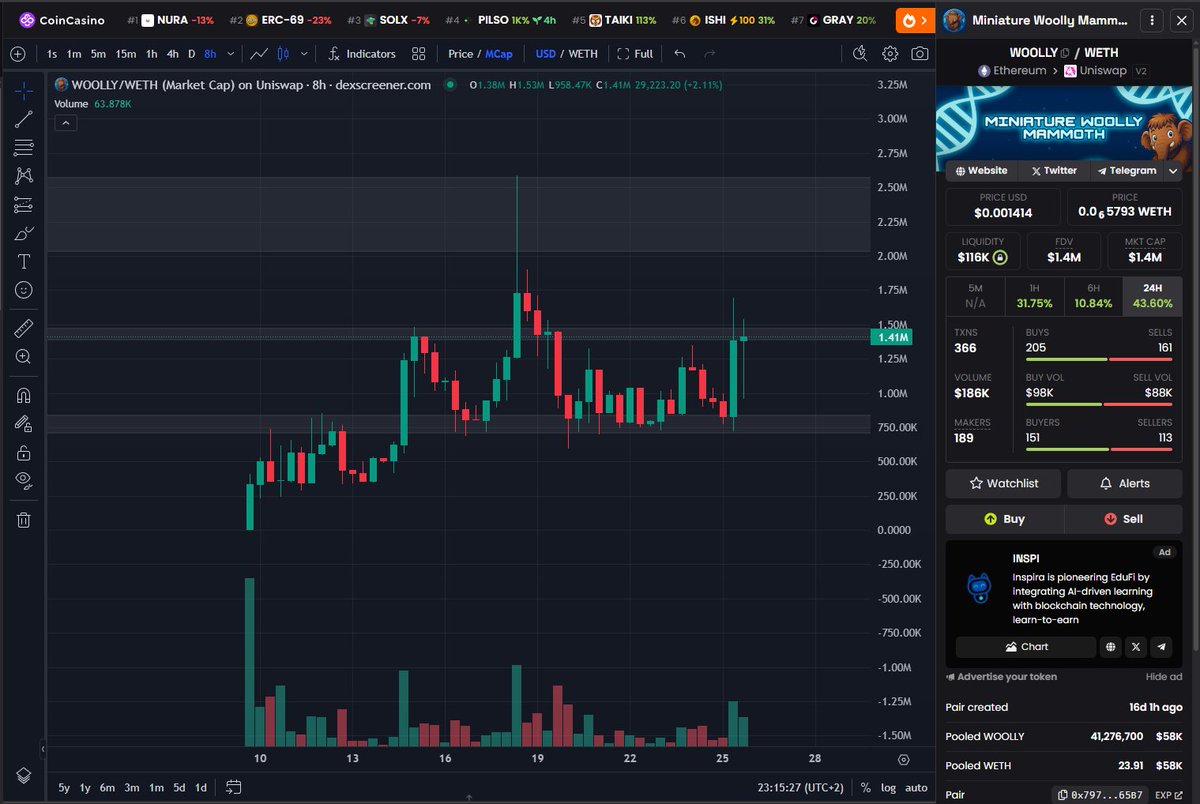
Task: Toggle magnet mode for drawings
Action: coord(24,395)
